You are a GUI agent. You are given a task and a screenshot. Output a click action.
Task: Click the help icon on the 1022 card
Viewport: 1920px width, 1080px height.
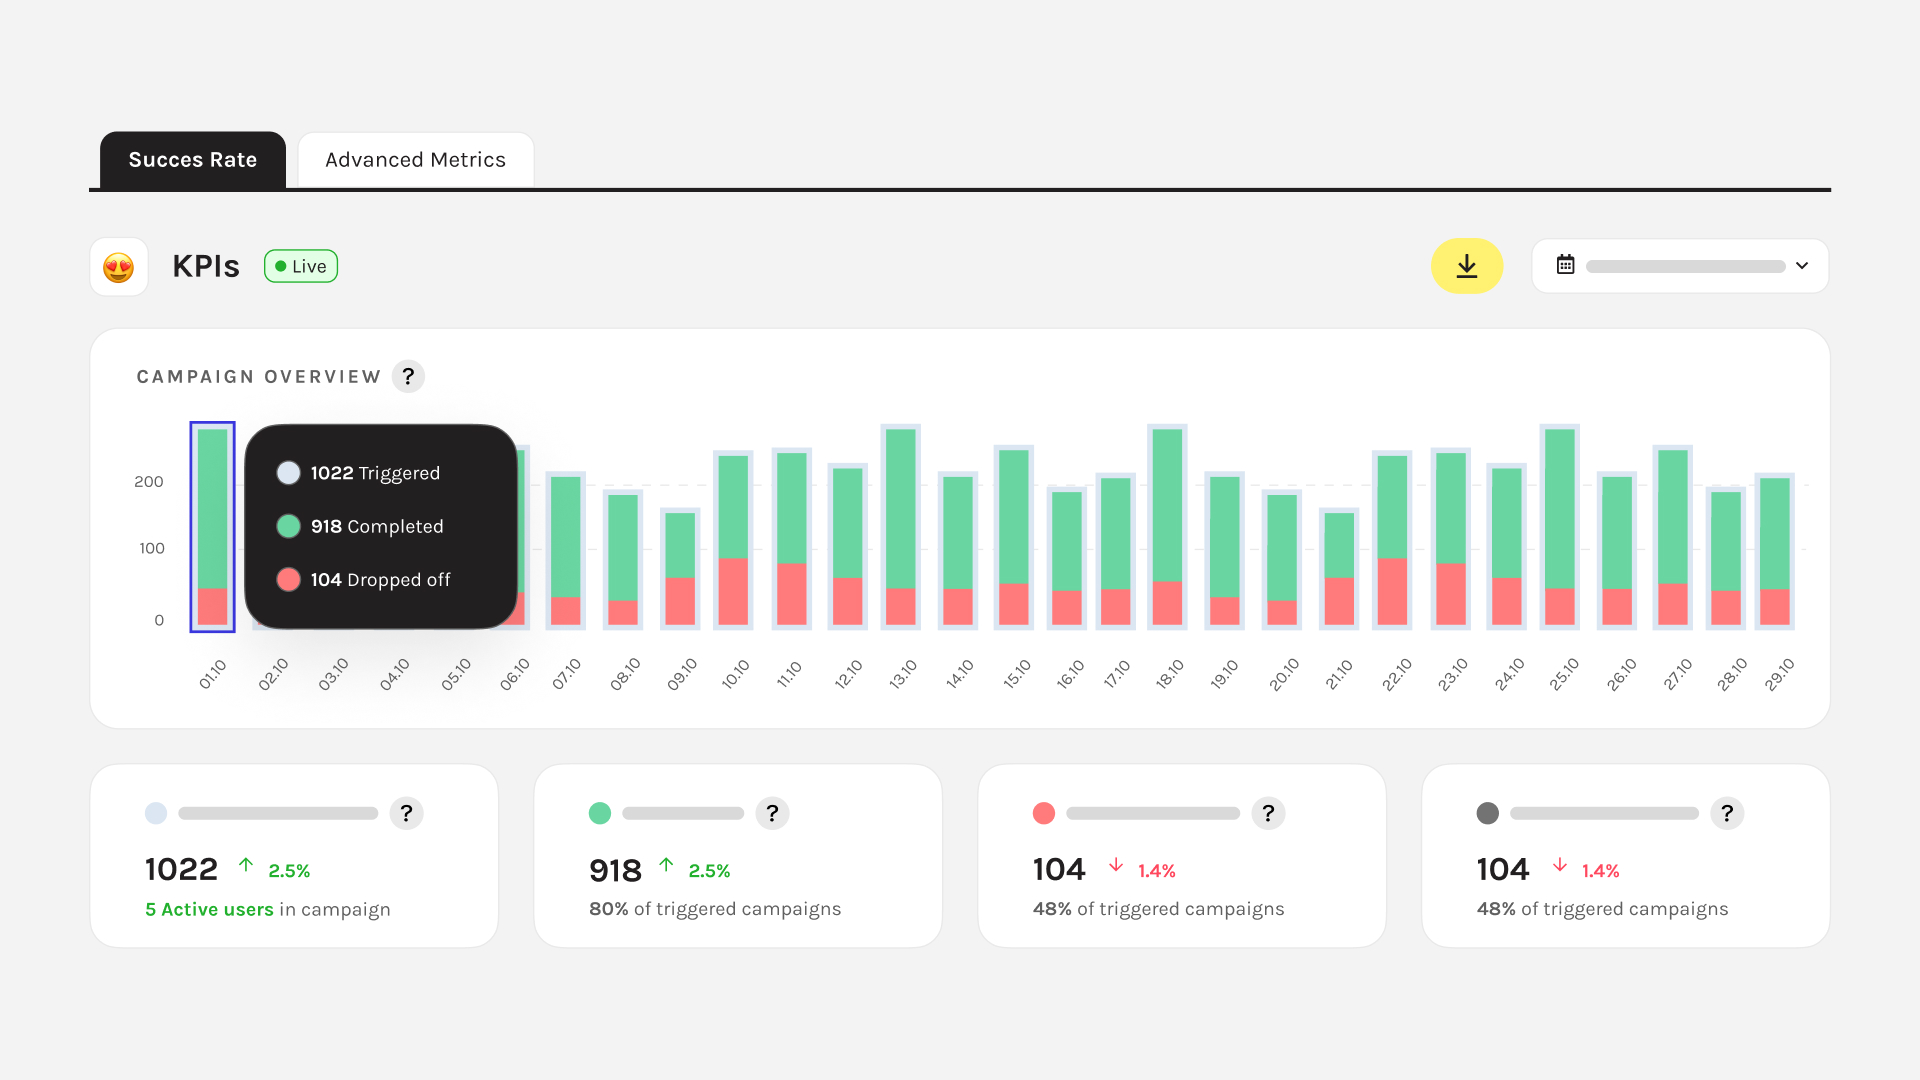coord(406,814)
